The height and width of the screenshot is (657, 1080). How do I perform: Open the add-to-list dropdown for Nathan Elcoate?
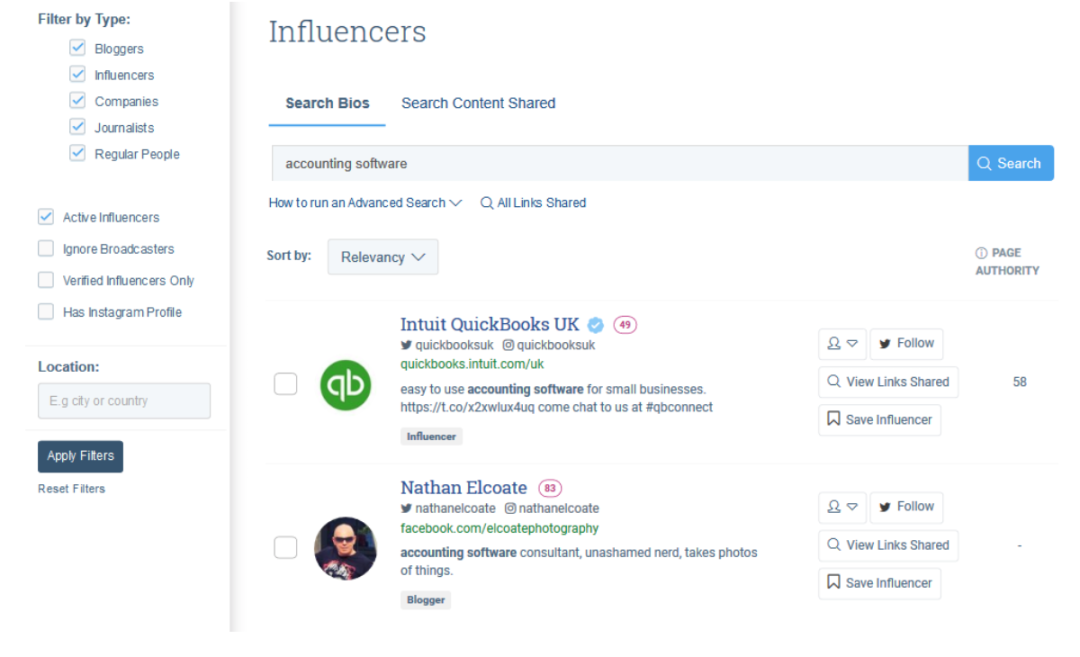[x=842, y=507]
